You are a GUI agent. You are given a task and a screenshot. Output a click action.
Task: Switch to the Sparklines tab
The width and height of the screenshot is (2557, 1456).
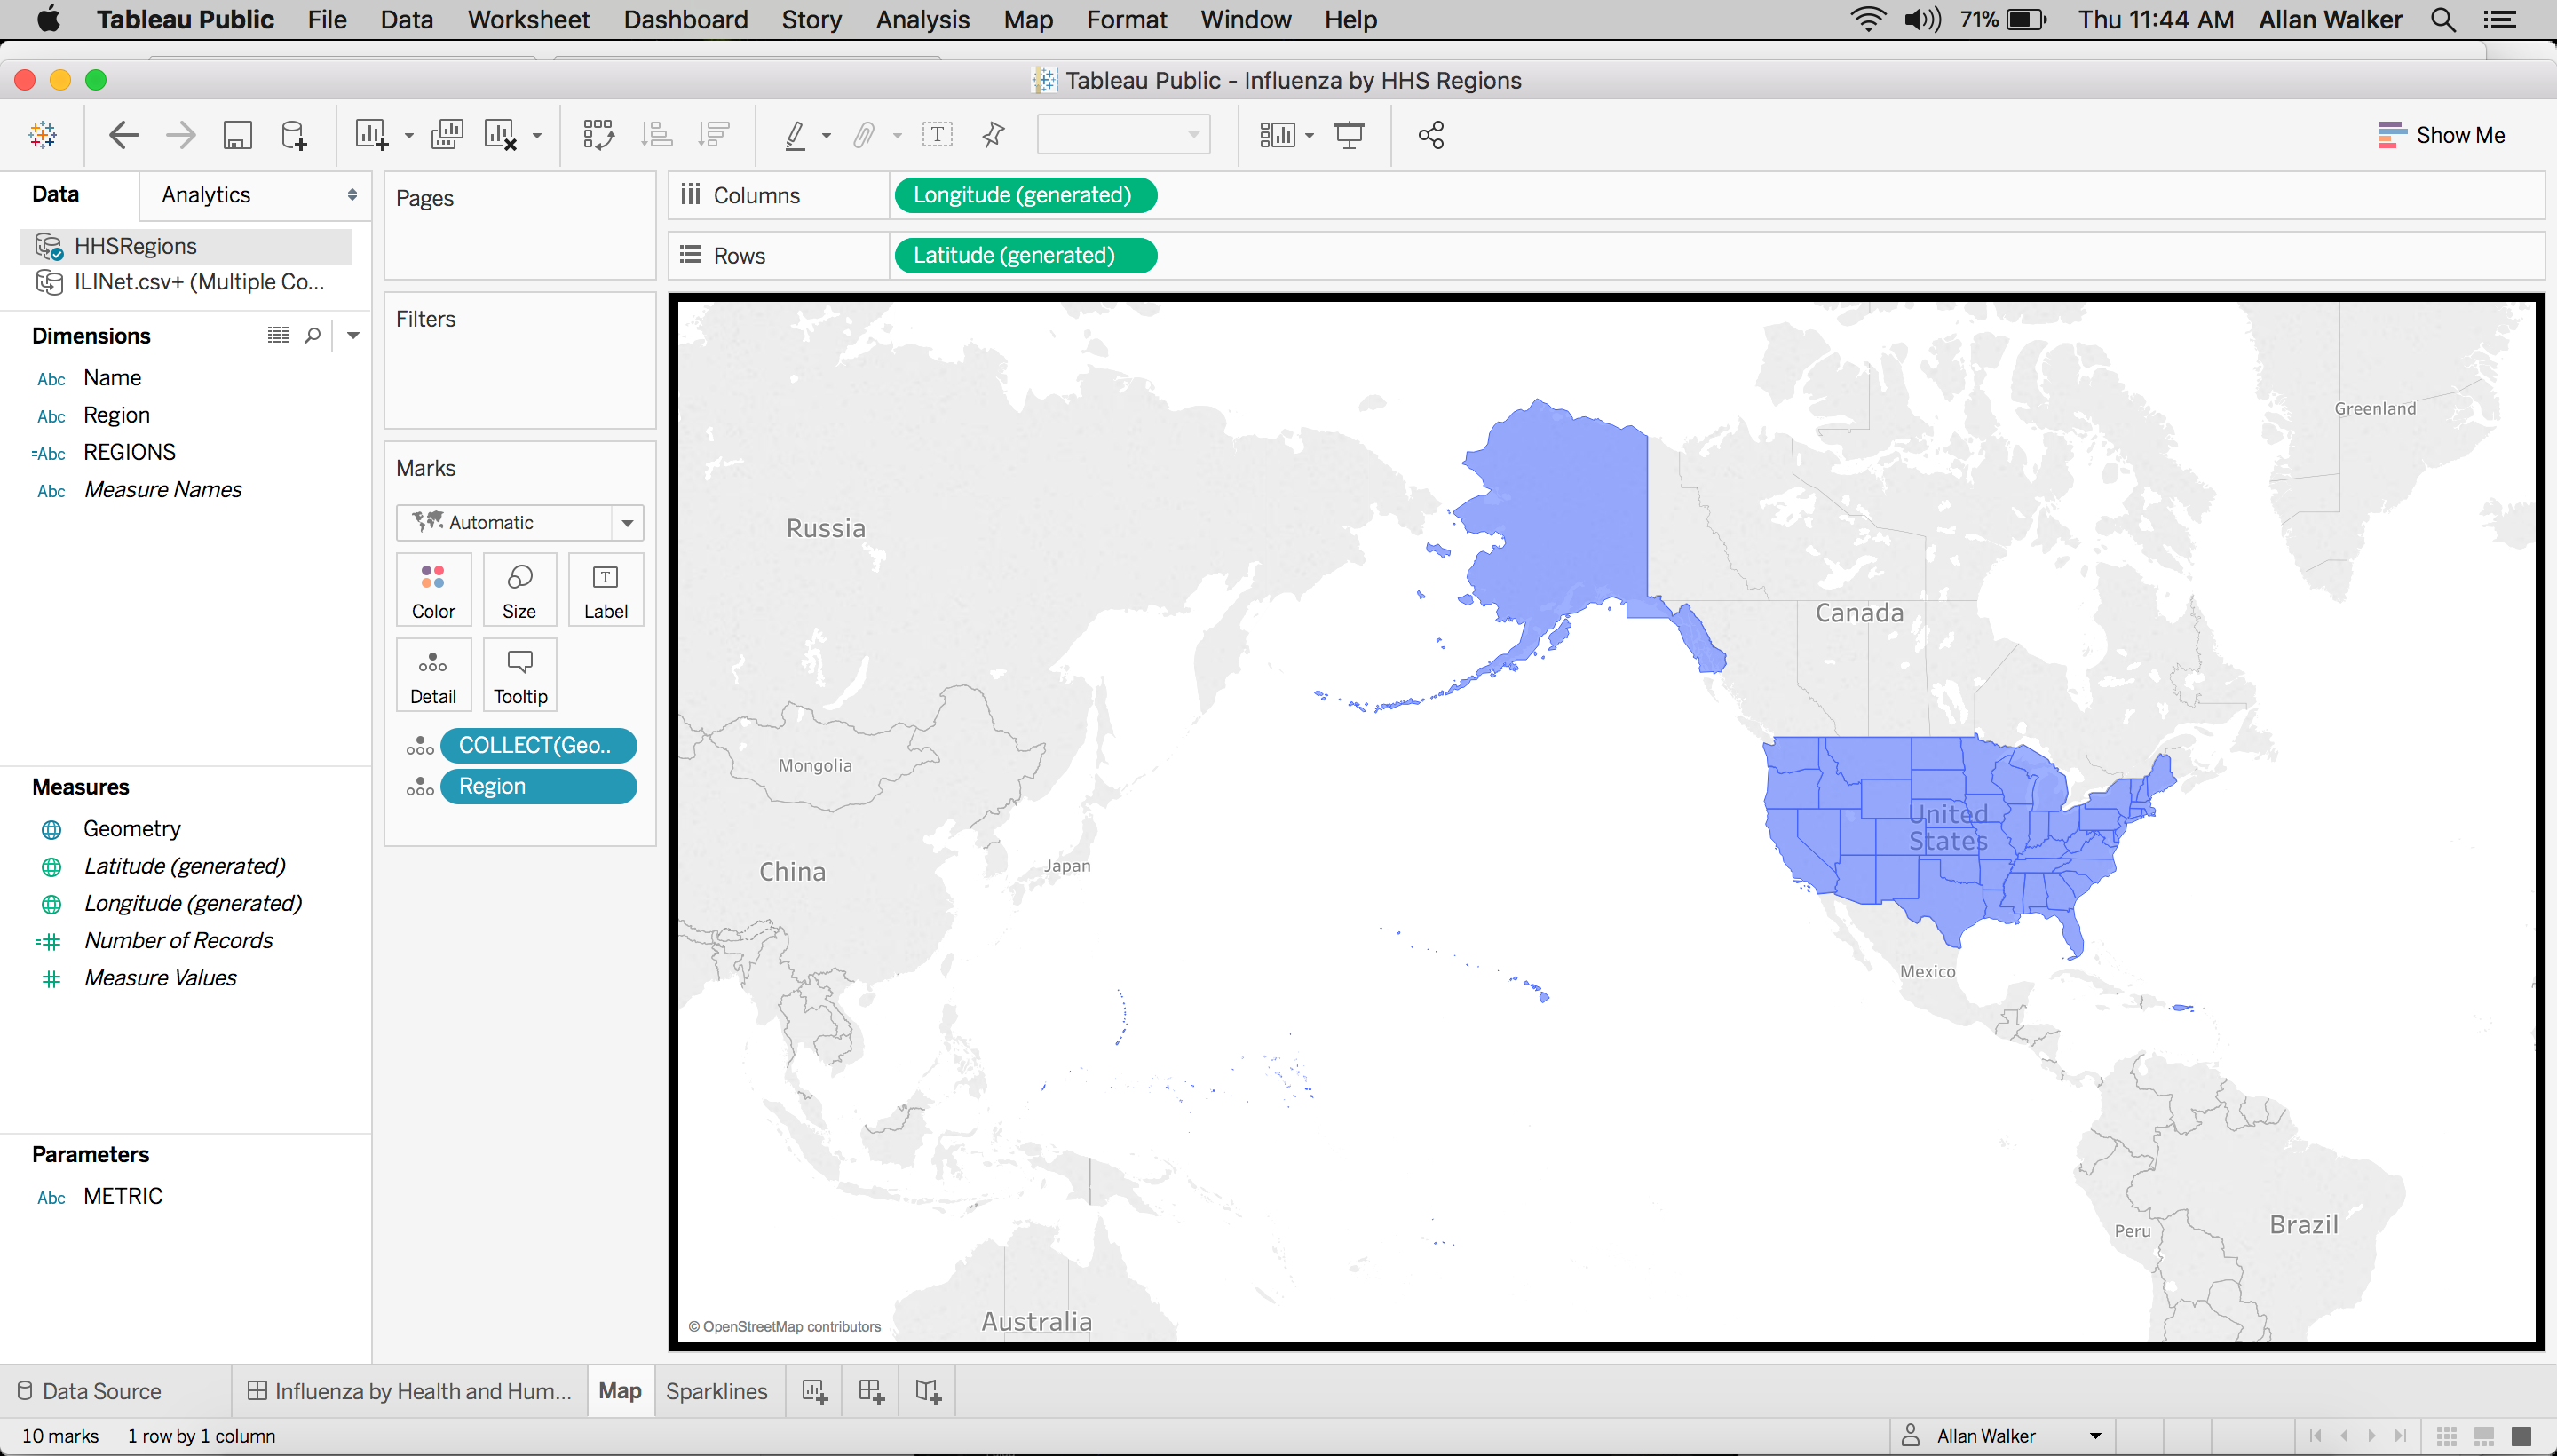[717, 1390]
